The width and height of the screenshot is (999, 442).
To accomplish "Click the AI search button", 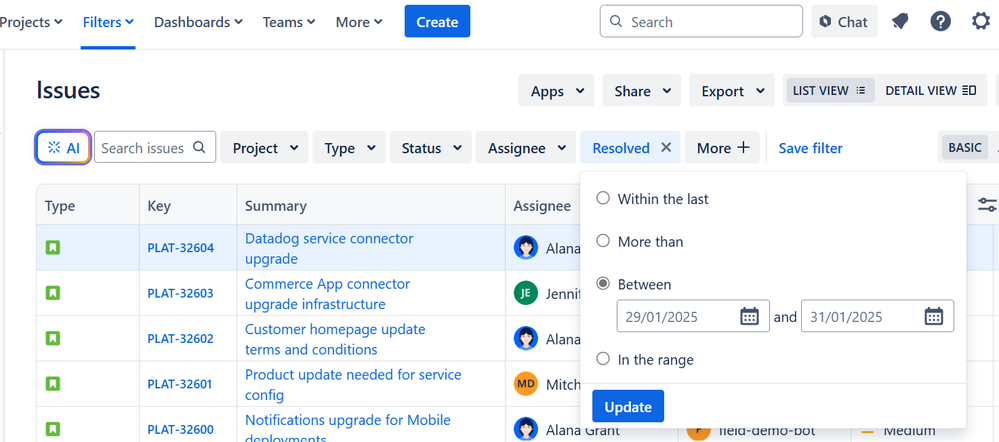I will pyautogui.click(x=64, y=148).
